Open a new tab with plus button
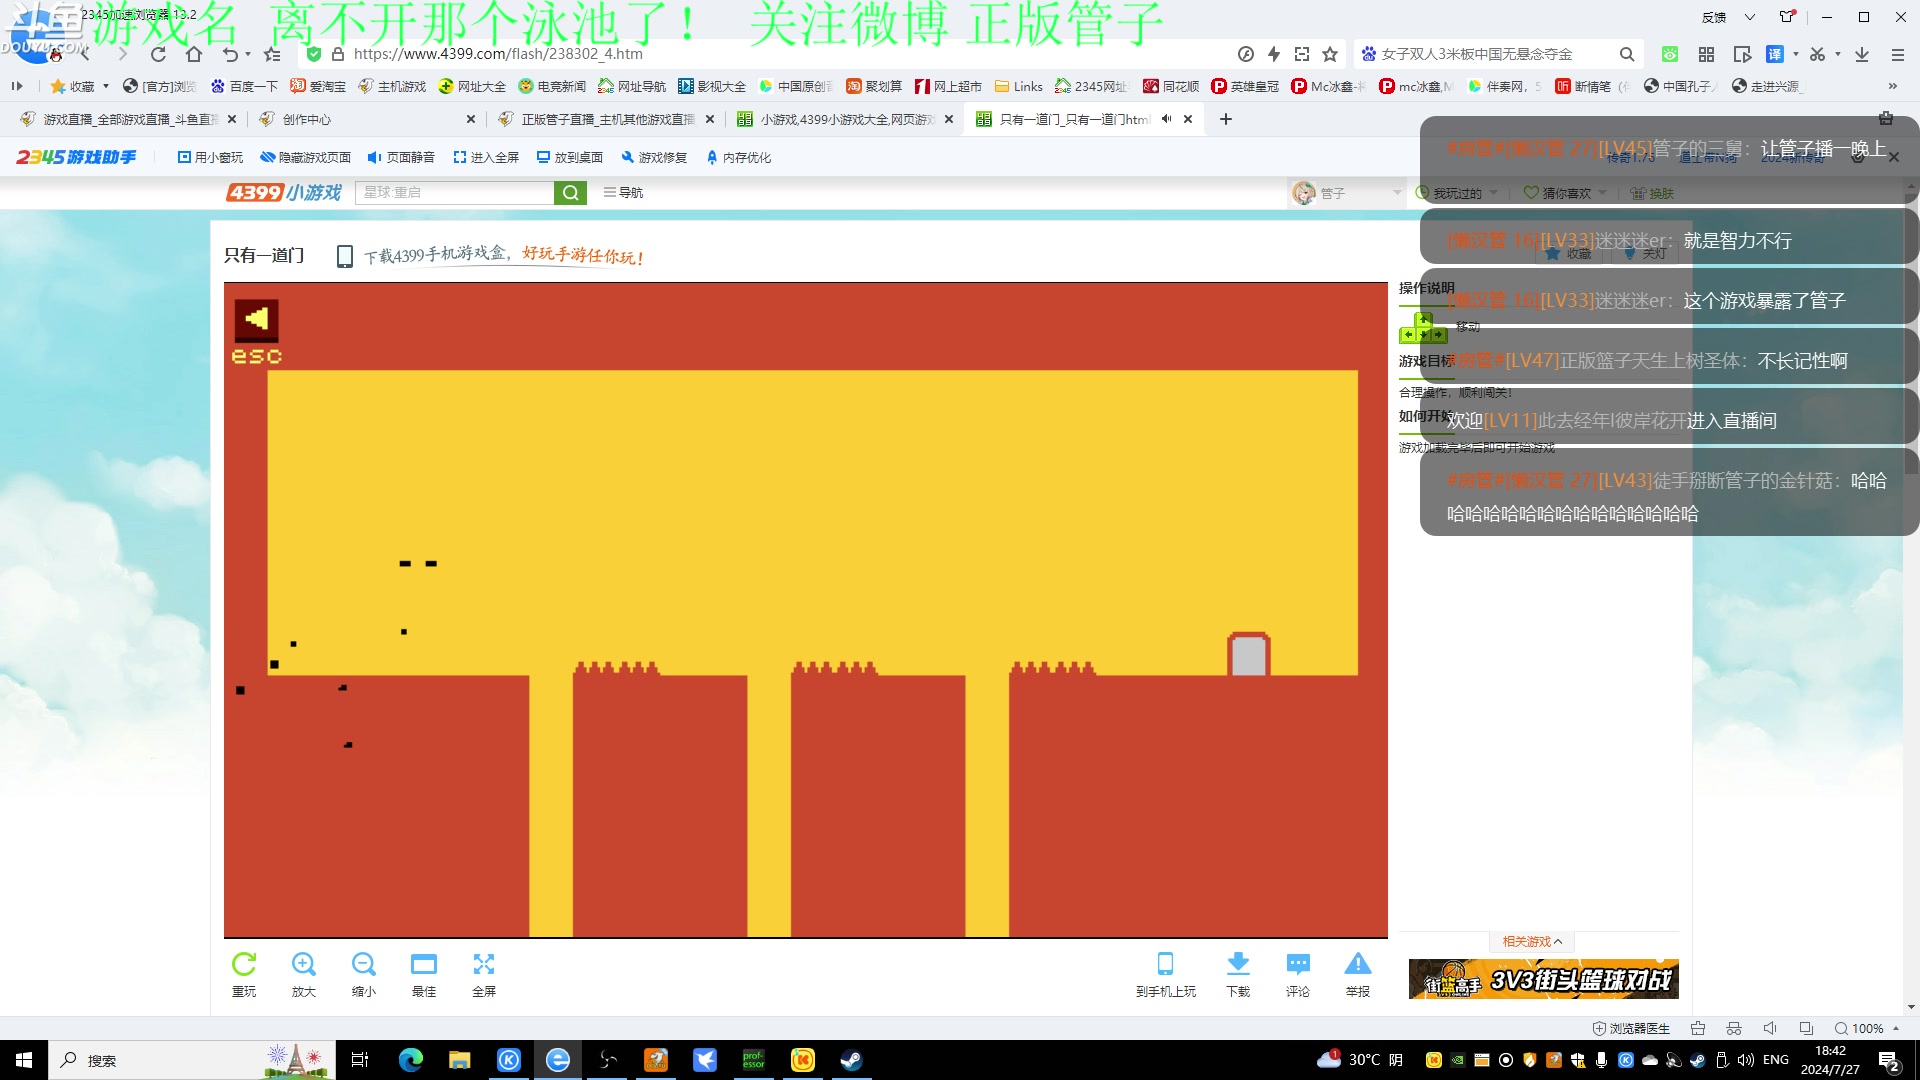The height and width of the screenshot is (1080, 1920). 1226,119
